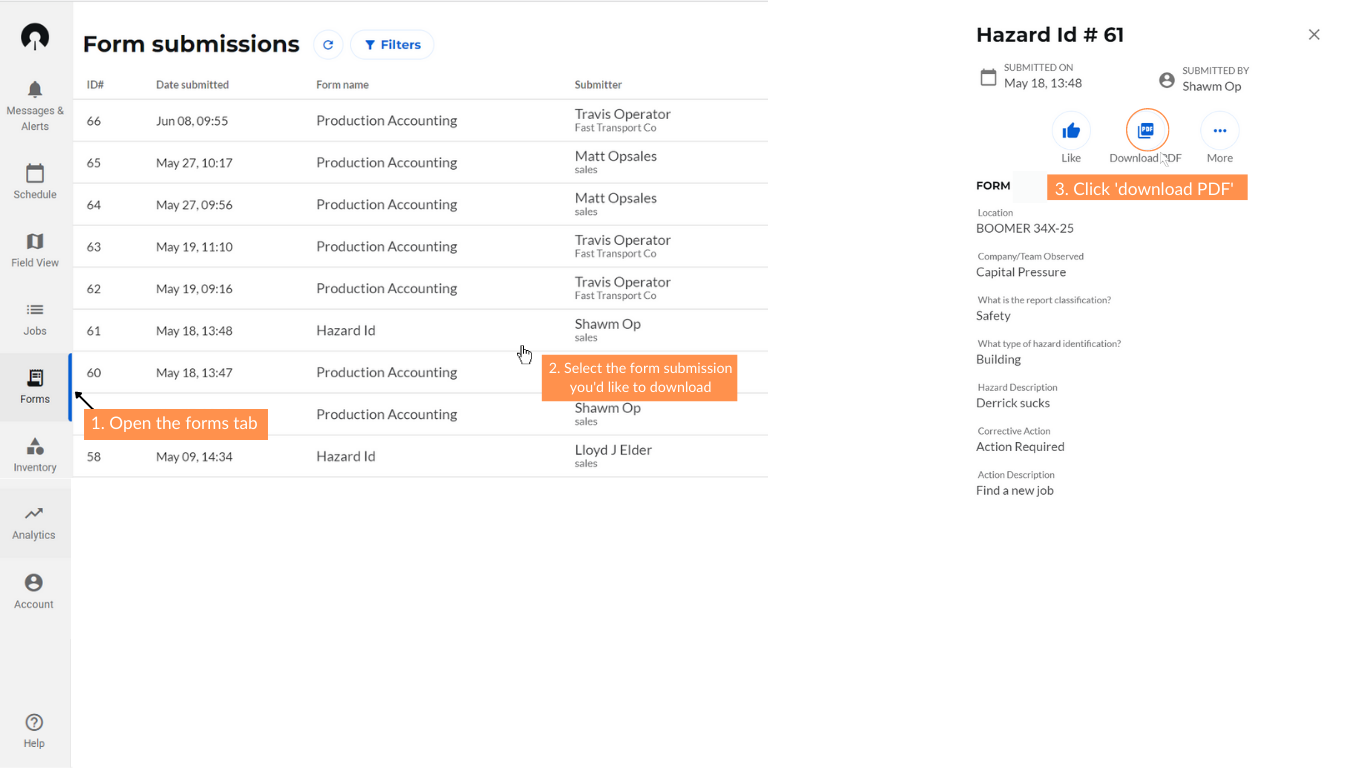Click the 'Safety' report classification value
This screenshot has height=768, width=1366.
(x=993, y=316)
